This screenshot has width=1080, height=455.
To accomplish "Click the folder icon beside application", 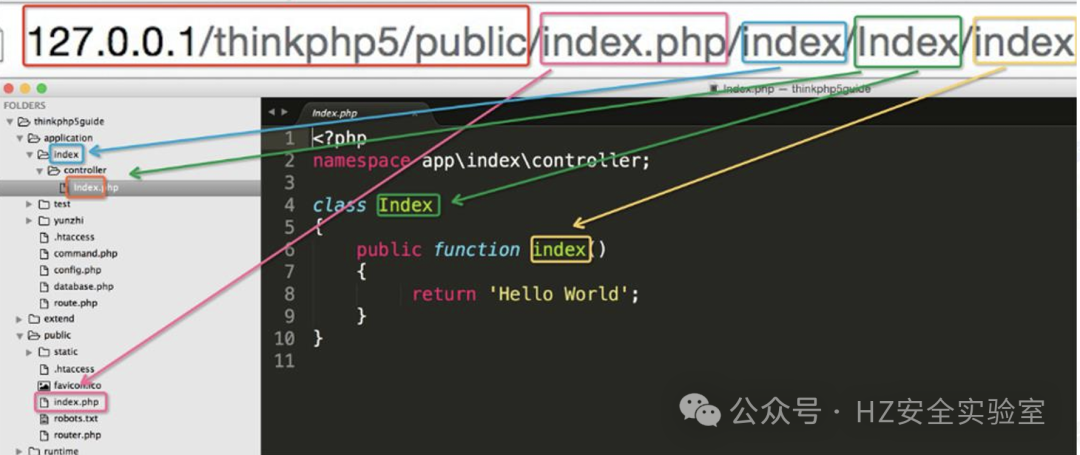I will (34, 138).
